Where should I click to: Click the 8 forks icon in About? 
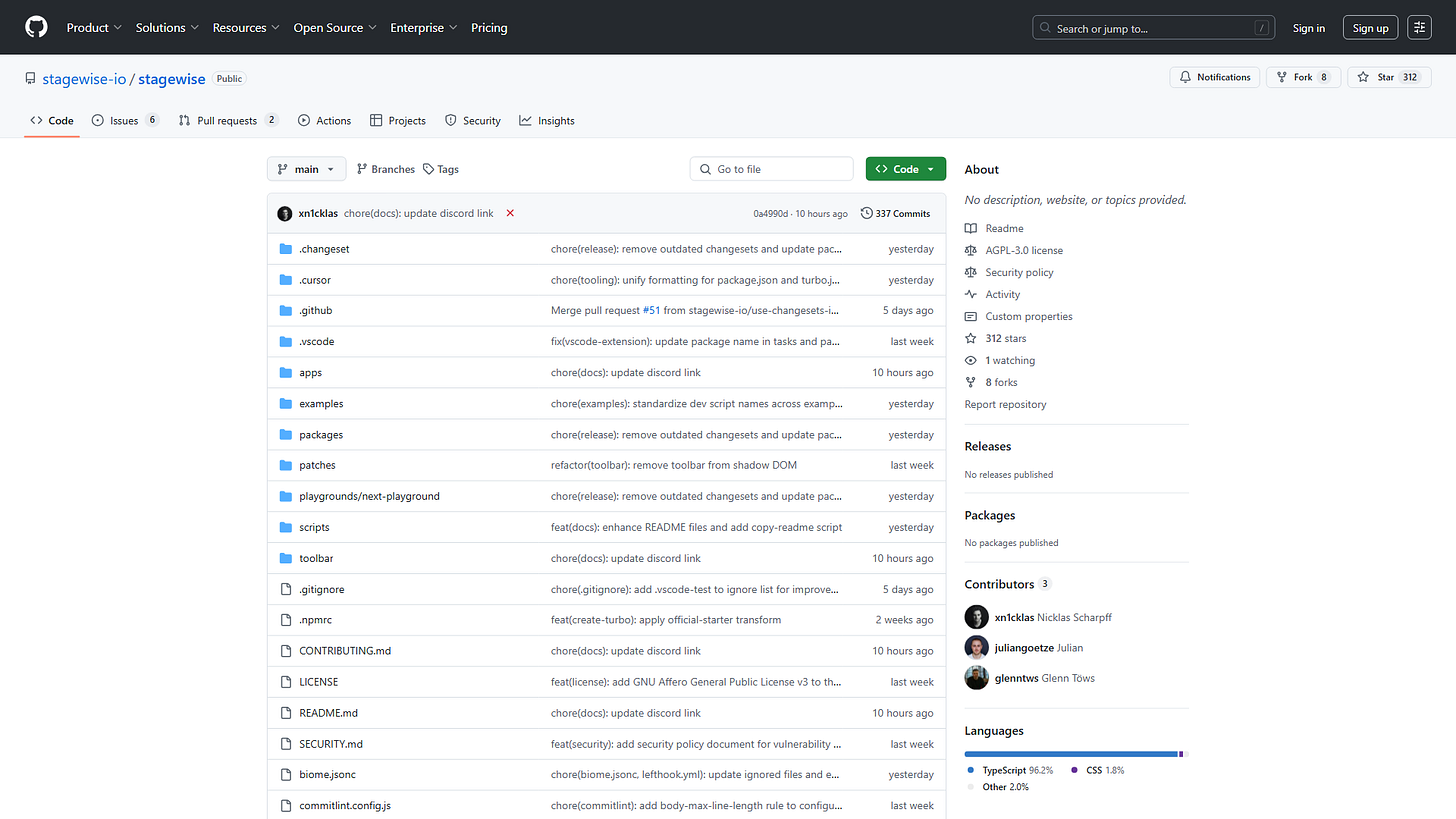[970, 382]
